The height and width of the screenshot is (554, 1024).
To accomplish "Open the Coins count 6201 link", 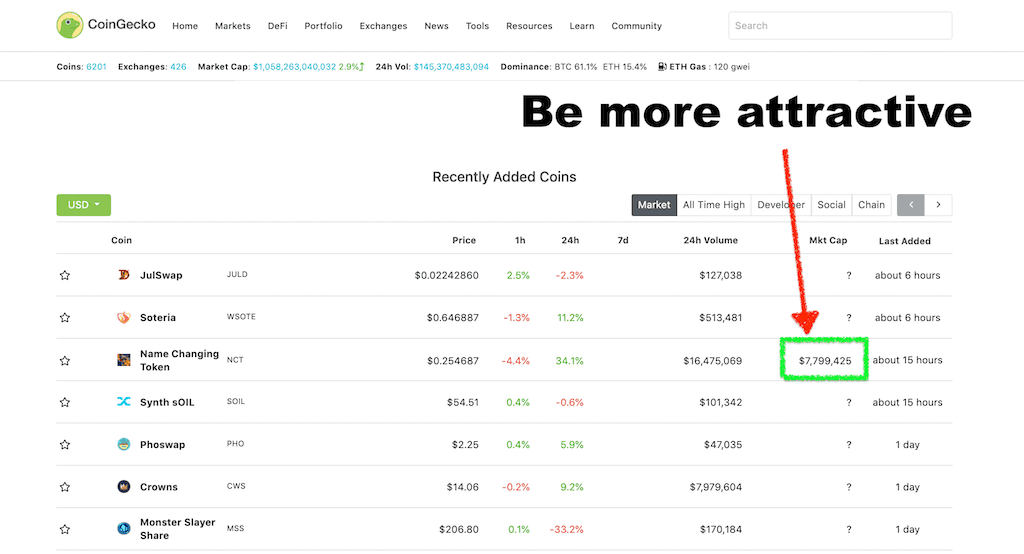I will 96,67.
